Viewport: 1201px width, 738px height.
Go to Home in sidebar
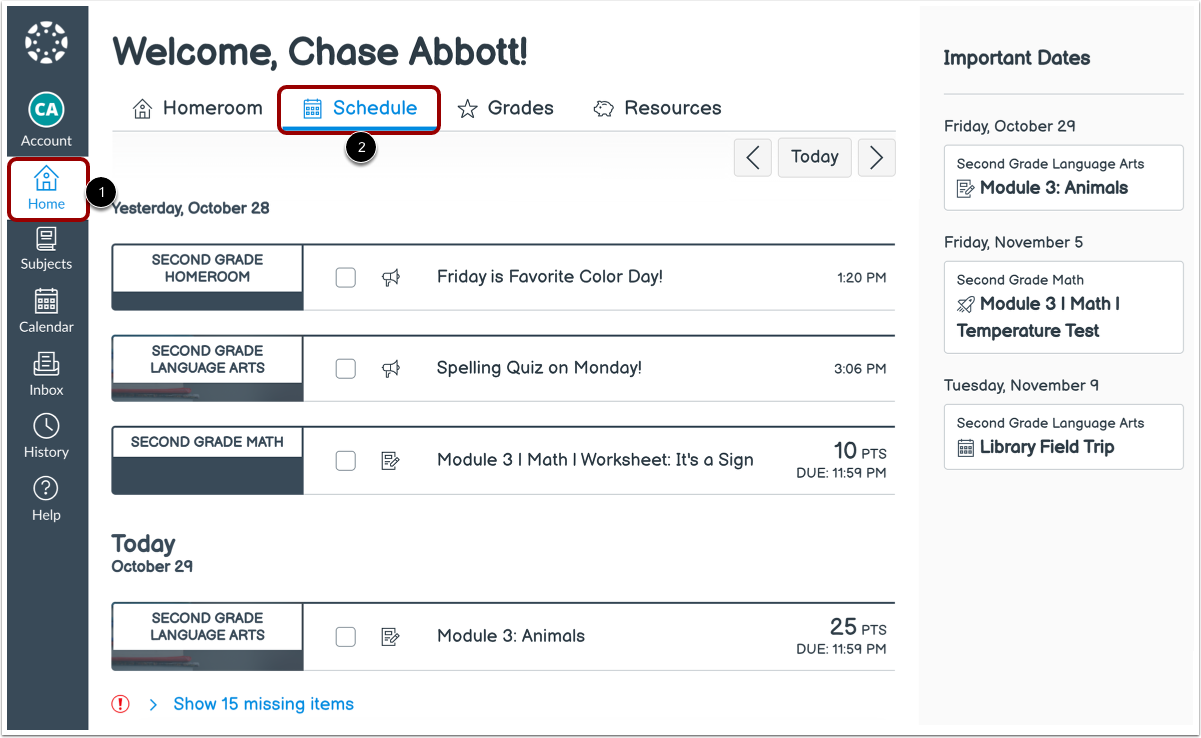point(46,189)
